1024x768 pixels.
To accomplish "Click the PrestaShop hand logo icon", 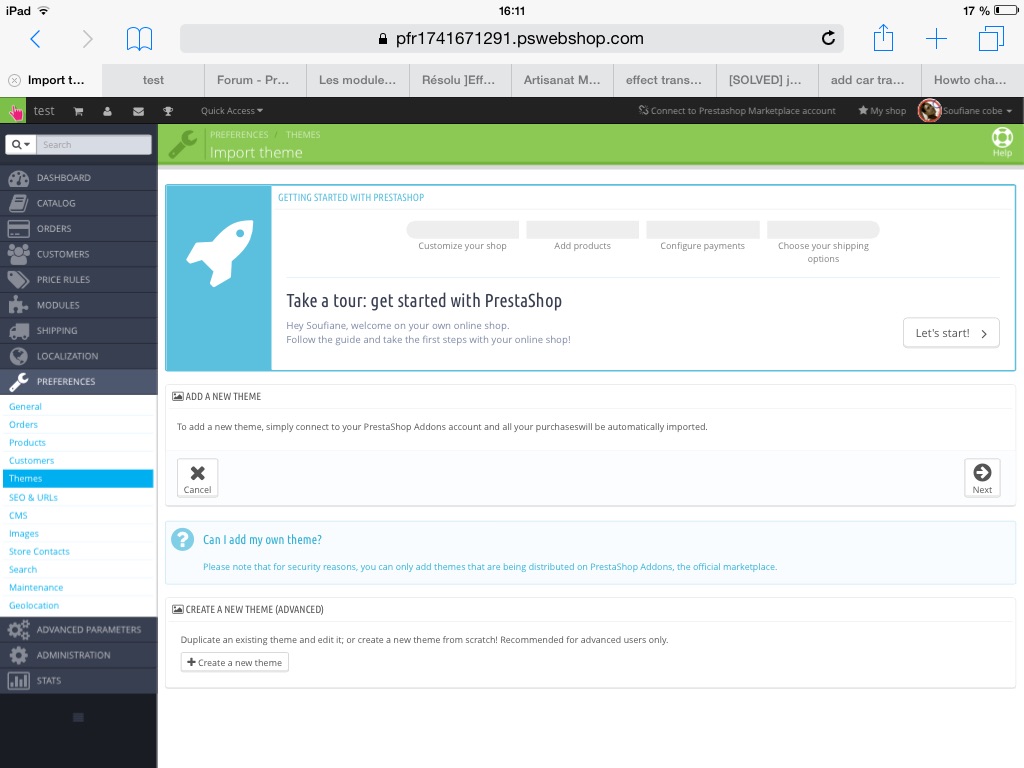I will (x=14, y=112).
